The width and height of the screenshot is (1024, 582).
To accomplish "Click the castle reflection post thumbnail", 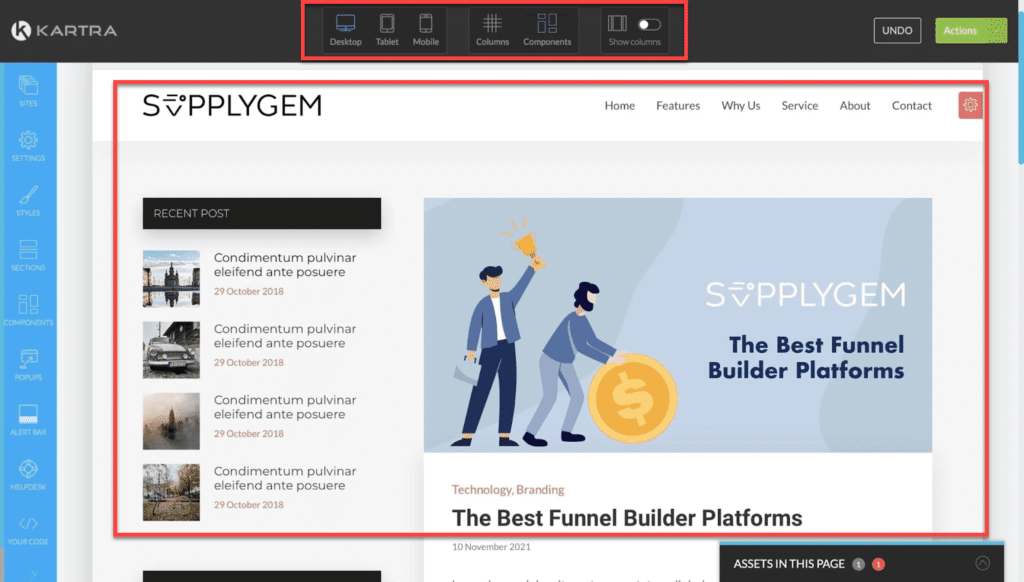I will click(x=171, y=278).
